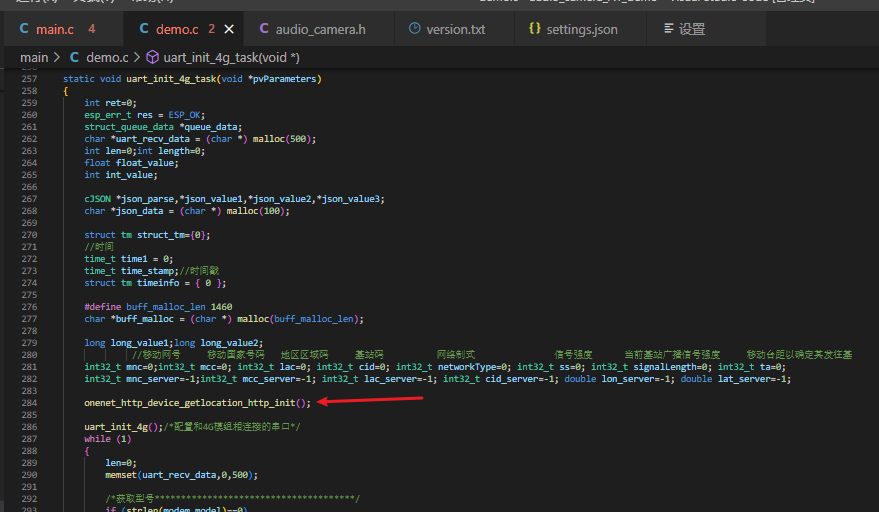Click 'int length=0;' on line 263
This screenshot has width=879, height=512.
[x=171, y=151]
